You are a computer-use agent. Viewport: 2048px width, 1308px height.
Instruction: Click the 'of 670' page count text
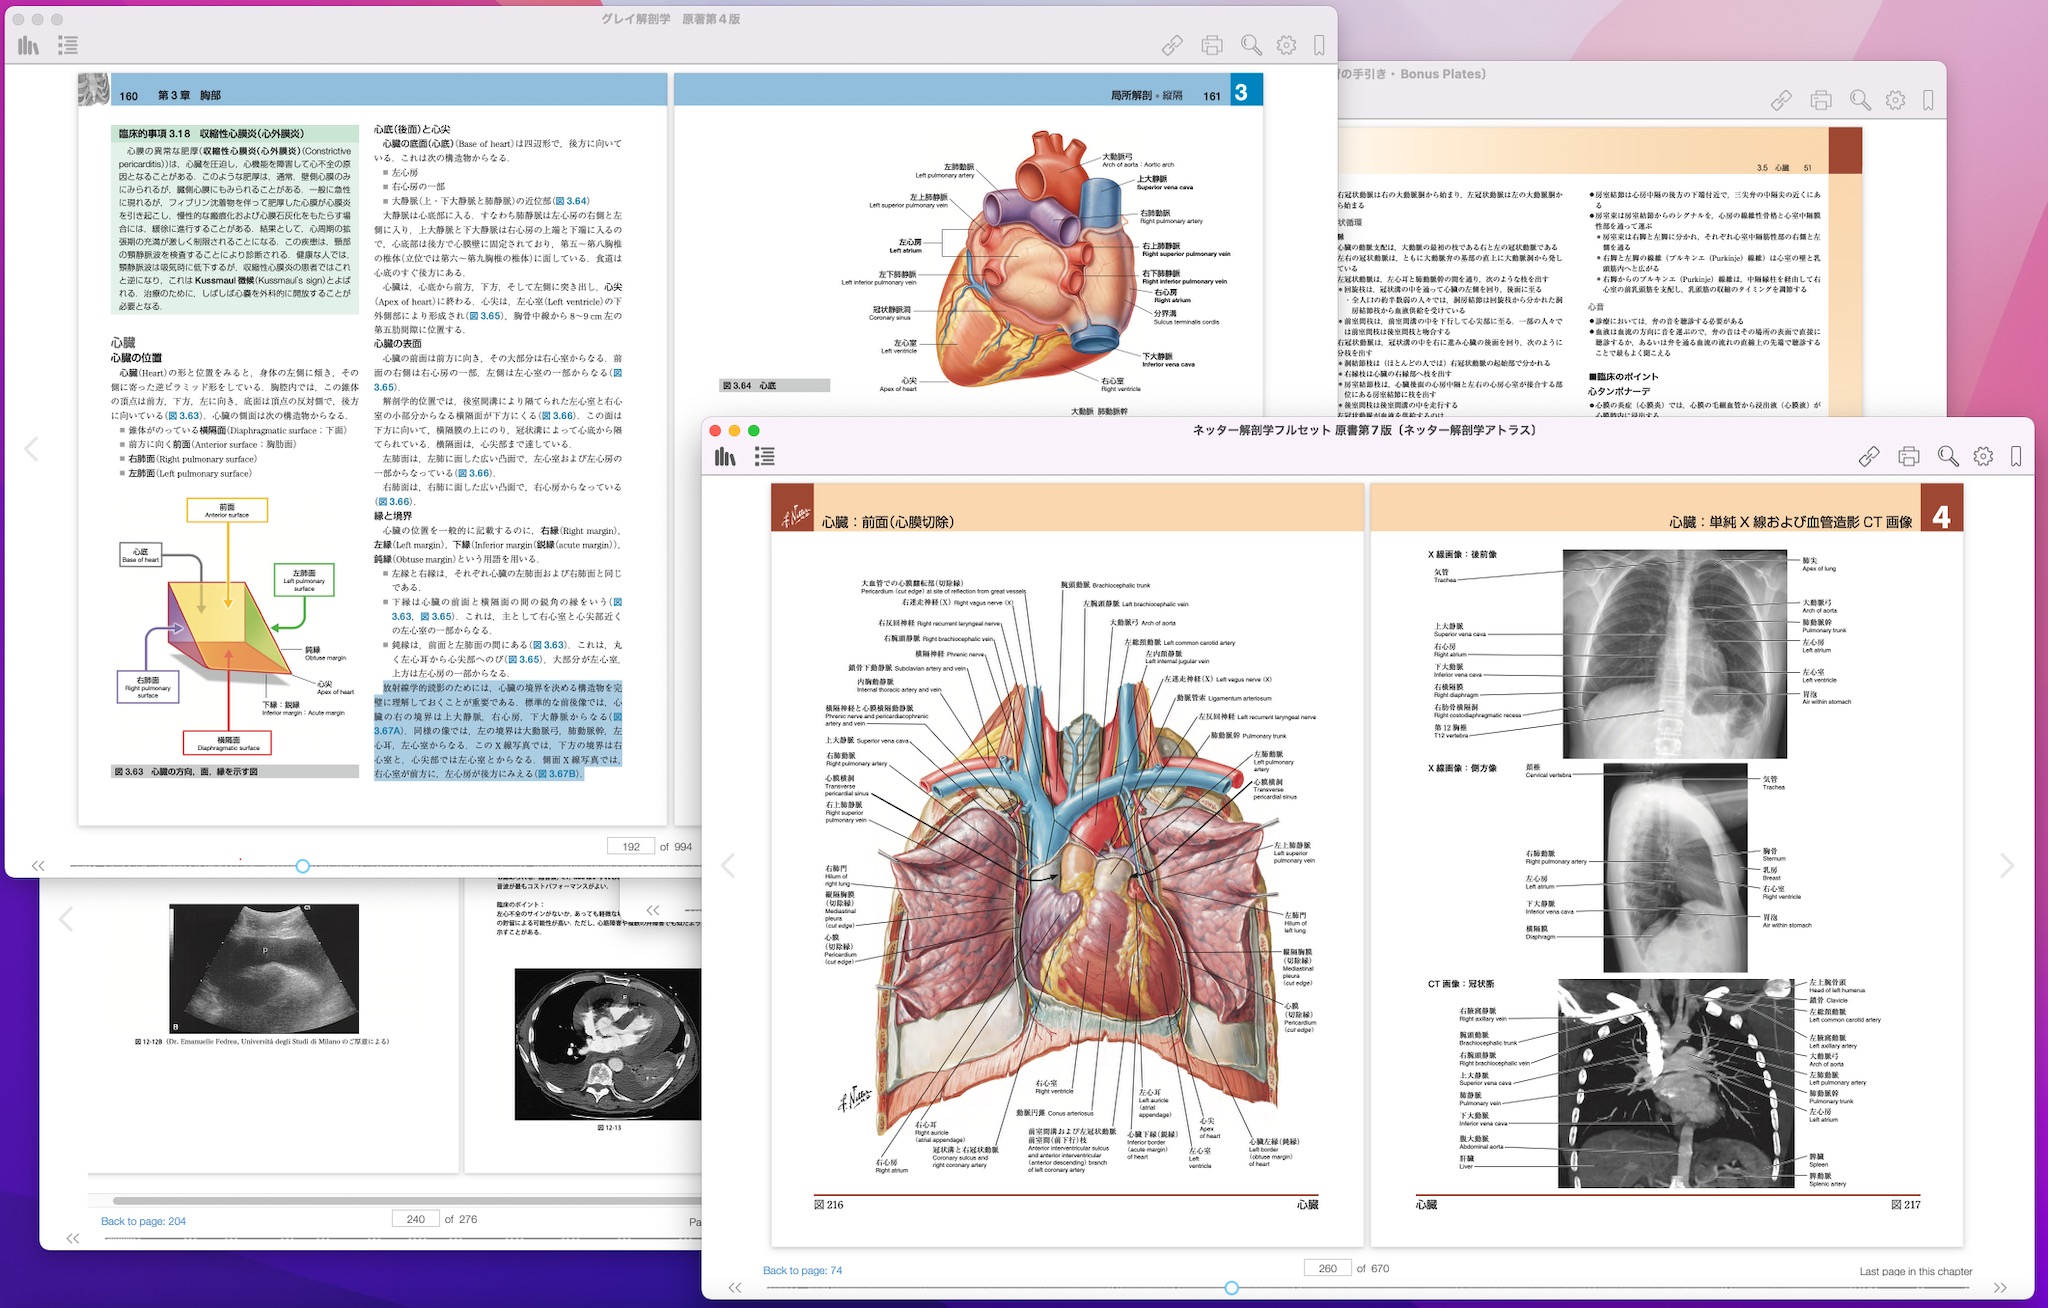click(x=1373, y=1268)
